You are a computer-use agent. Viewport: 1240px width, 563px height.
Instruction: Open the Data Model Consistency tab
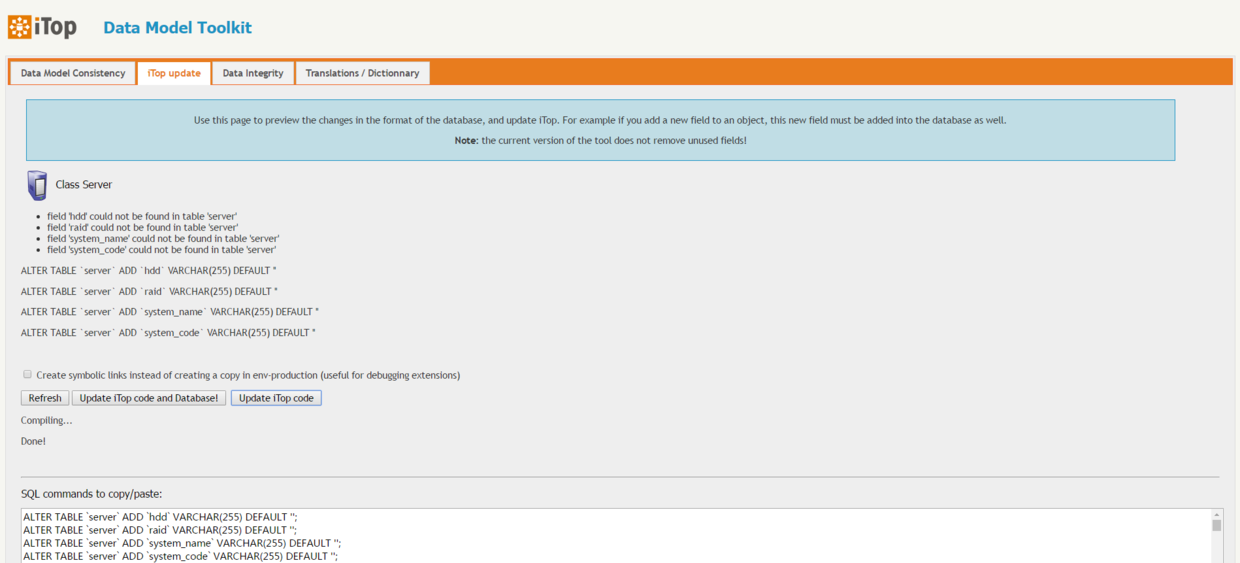coord(73,73)
